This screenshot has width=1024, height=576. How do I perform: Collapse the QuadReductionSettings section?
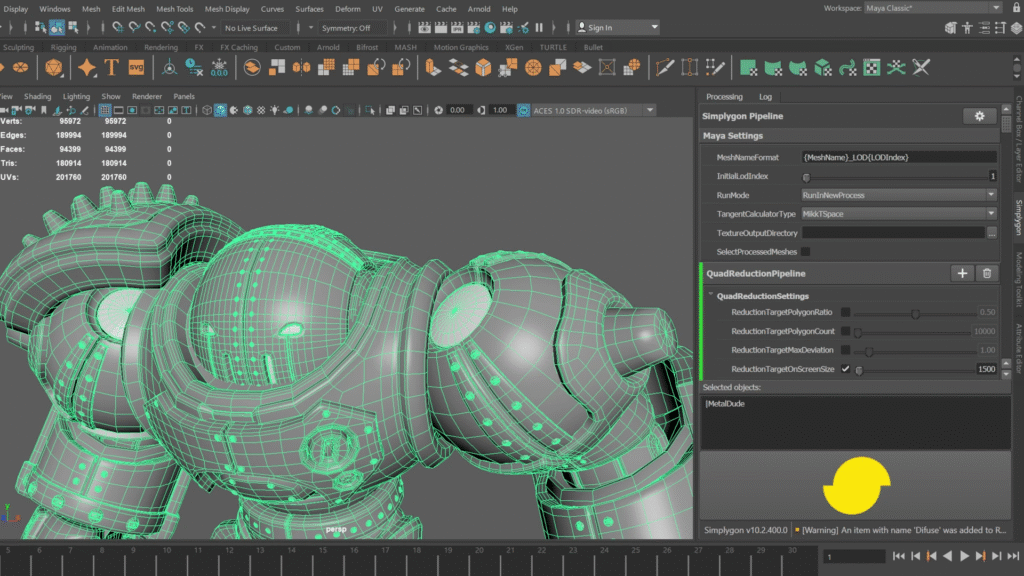click(711, 296)
